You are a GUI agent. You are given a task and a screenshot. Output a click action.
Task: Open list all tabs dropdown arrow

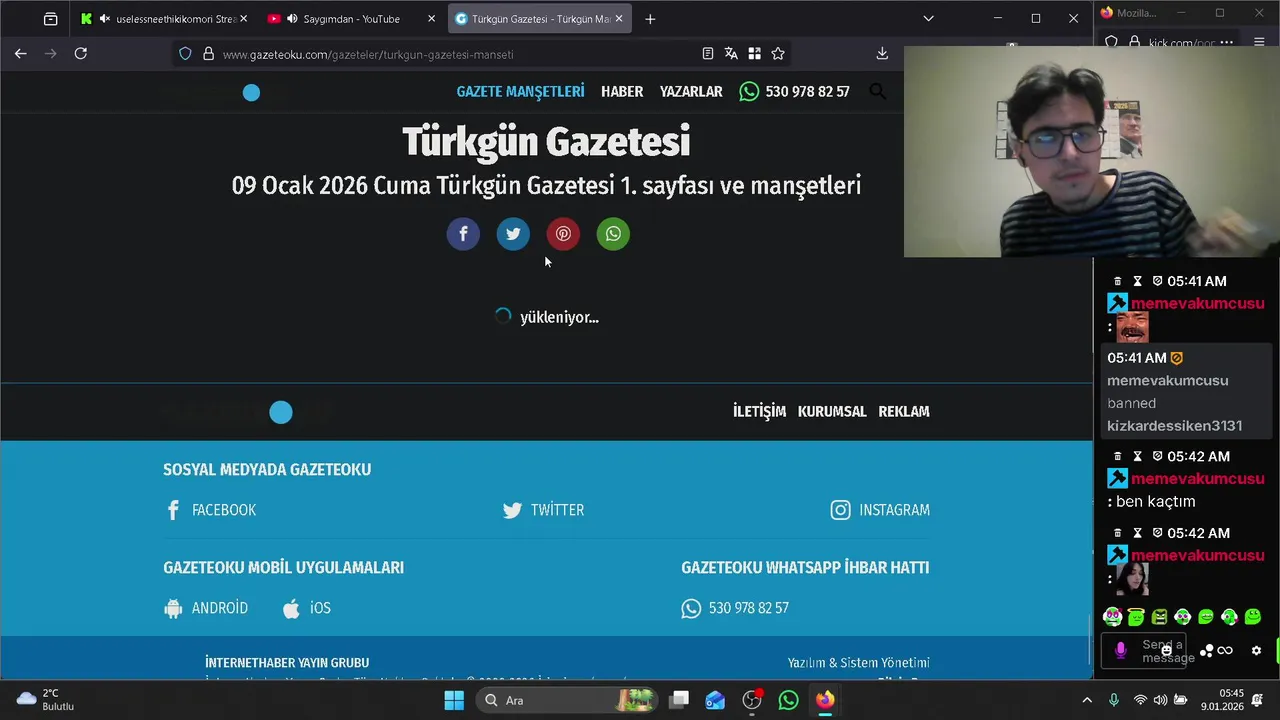[928, 19]
